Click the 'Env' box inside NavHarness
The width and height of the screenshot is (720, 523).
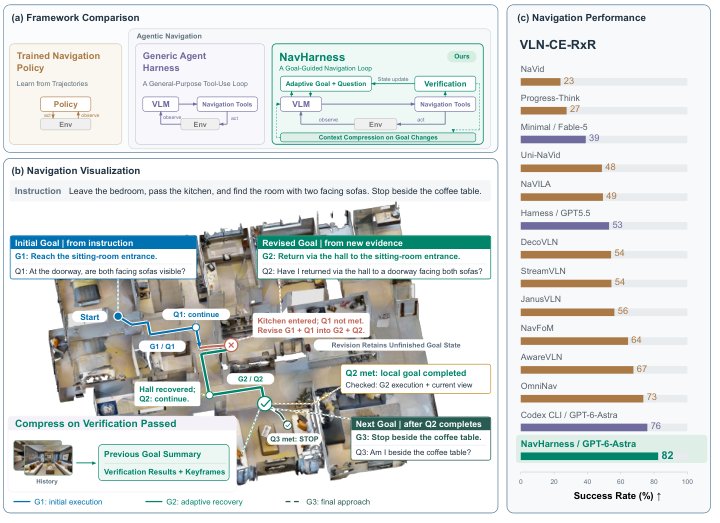375,124
